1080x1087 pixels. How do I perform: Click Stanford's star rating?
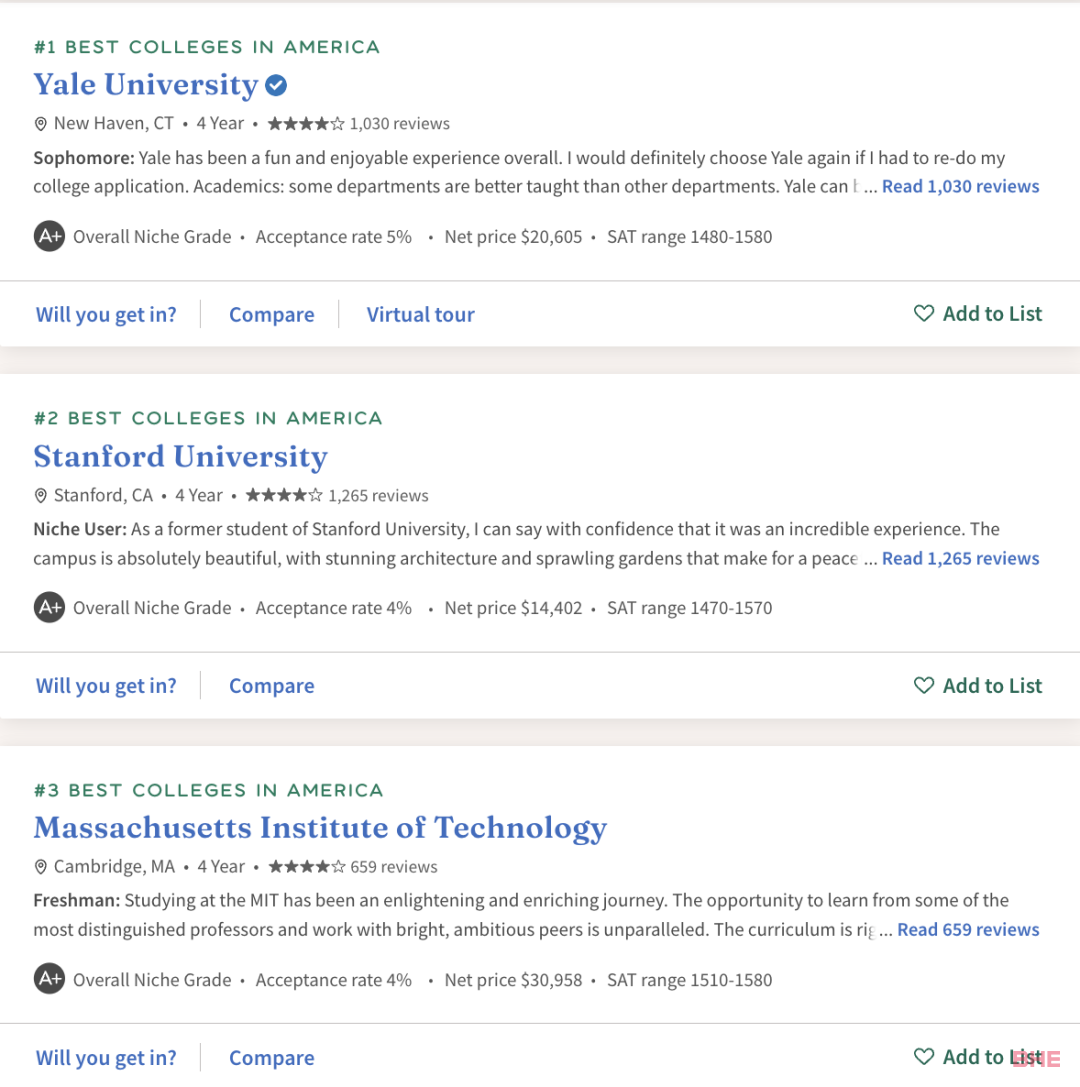coord(284,495)
